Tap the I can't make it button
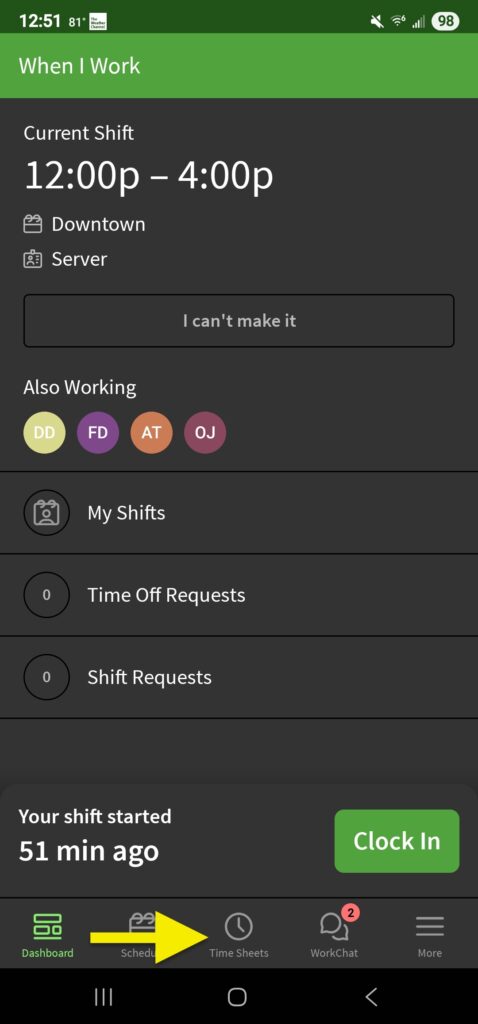The image size is (478, 1024). tap(239, 321)
